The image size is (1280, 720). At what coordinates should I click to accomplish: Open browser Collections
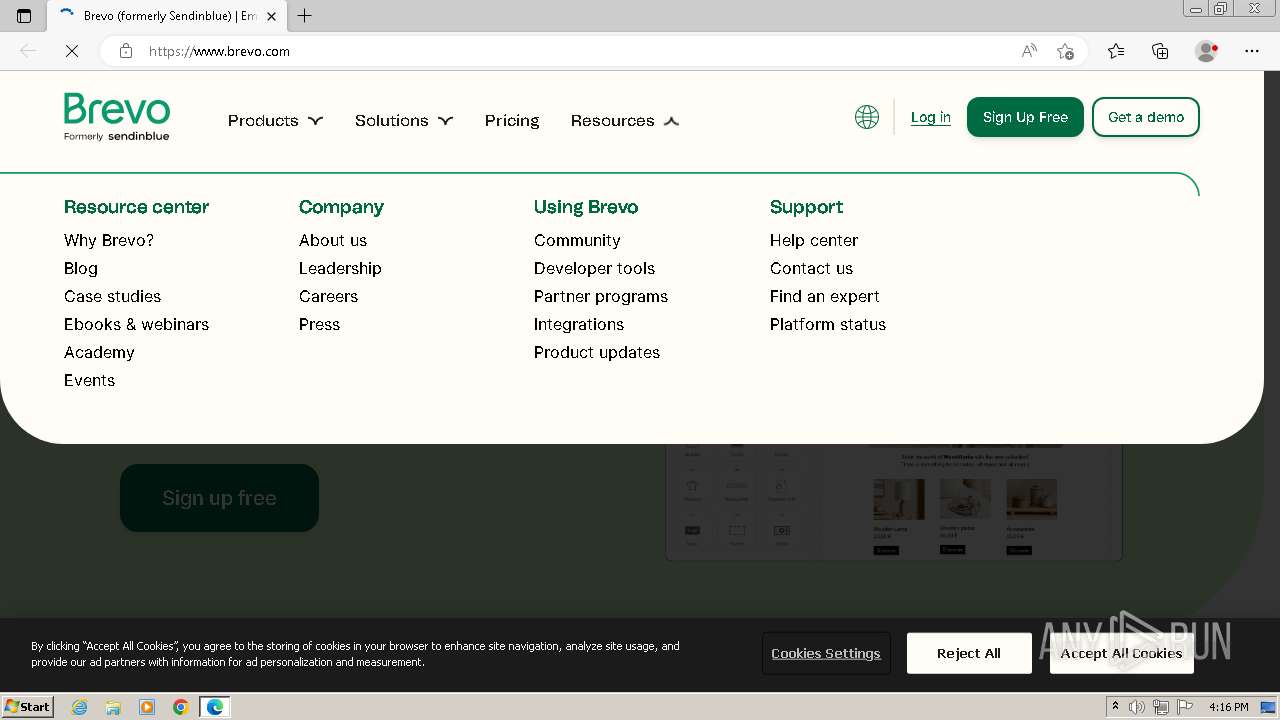tap(1160, 51)
